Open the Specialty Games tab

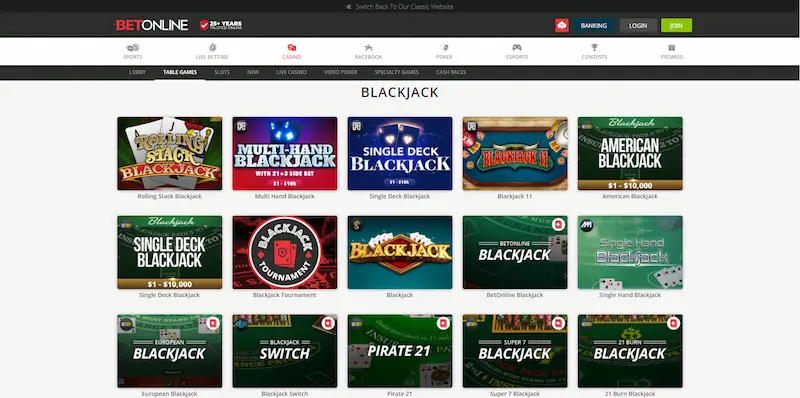[396, 72]
